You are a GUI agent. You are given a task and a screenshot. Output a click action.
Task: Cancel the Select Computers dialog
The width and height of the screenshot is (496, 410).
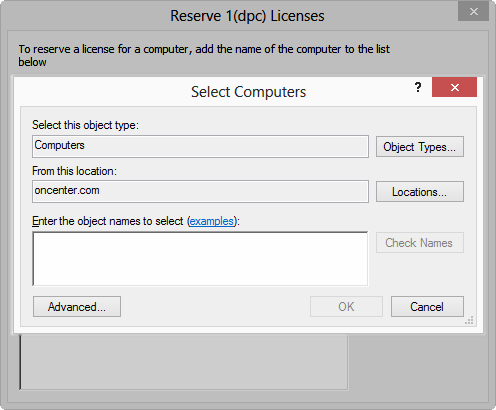coord(427,307)
